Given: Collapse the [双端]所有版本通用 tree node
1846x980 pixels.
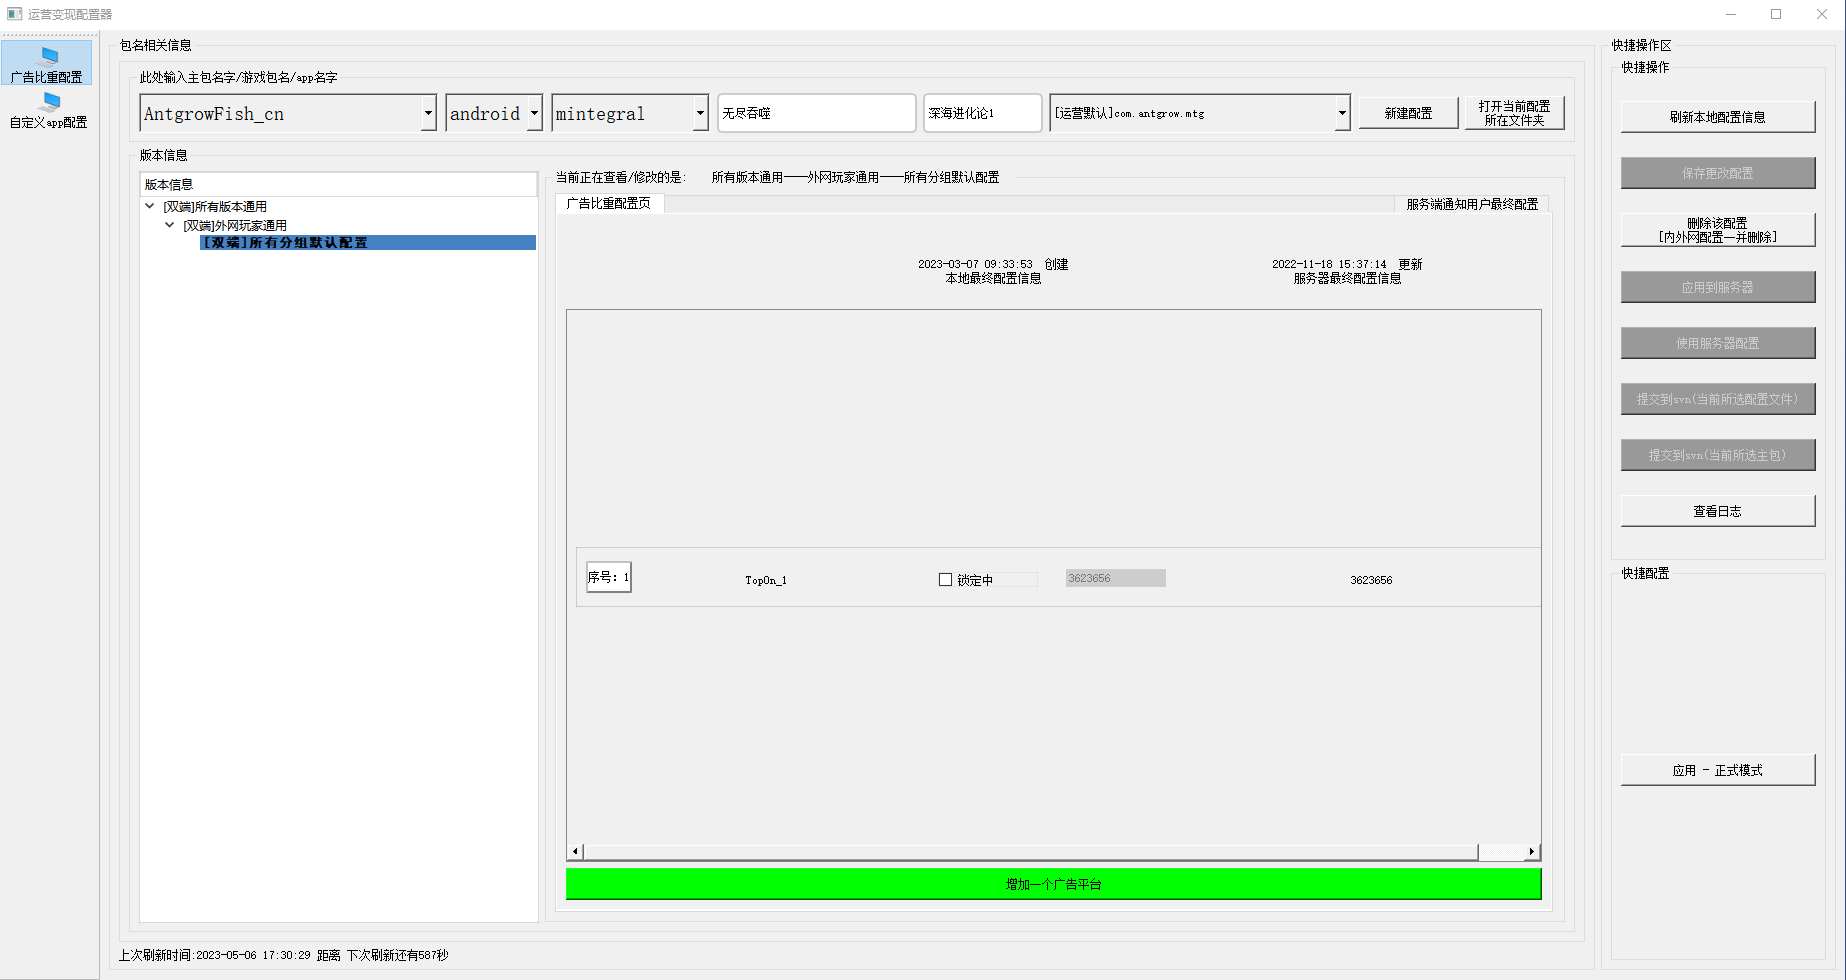Looking at the screenshot, I should [x=150, y=206].
